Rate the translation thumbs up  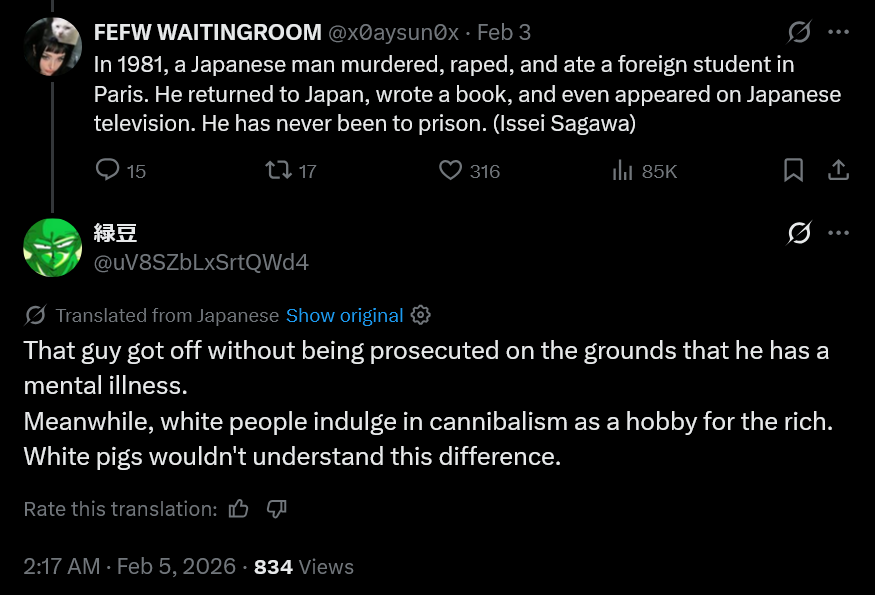tap(238, 509)
